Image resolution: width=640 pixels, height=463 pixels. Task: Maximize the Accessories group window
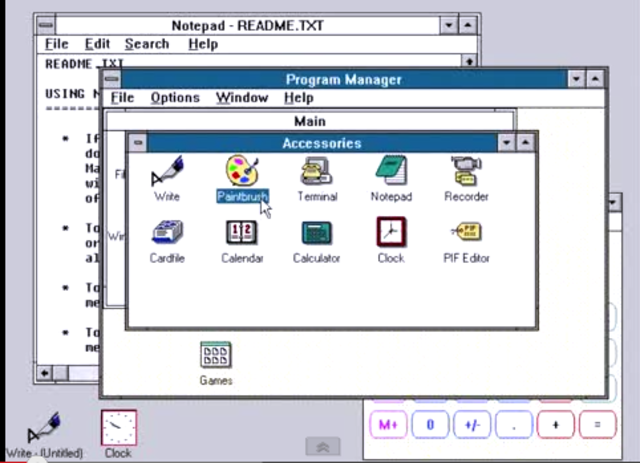525,143
